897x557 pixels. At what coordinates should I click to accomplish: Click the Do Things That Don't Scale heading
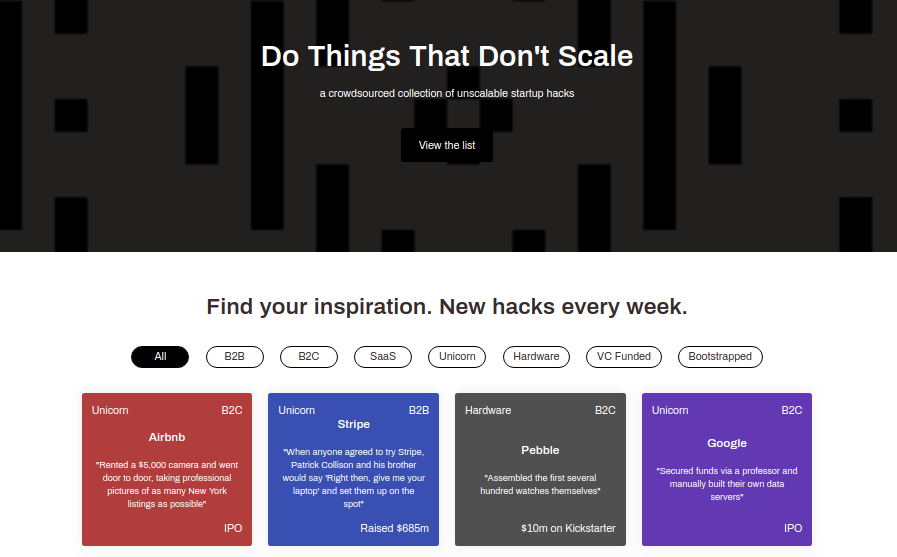447,56
